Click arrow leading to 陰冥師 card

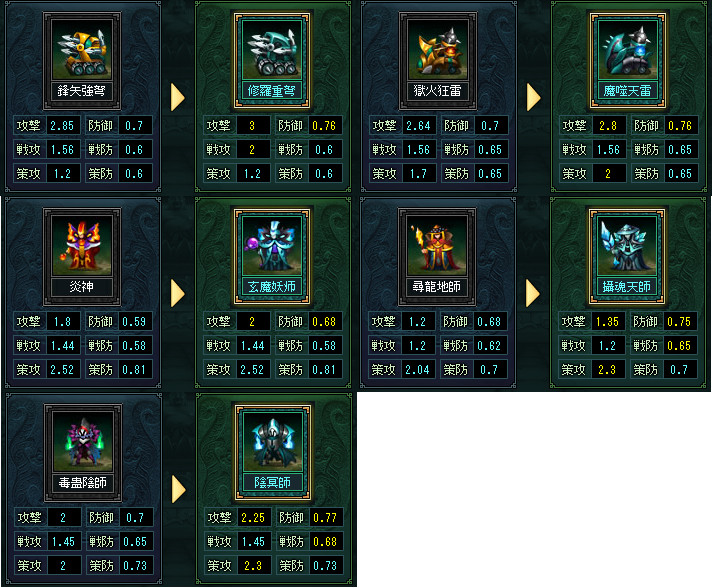(178, 489)
